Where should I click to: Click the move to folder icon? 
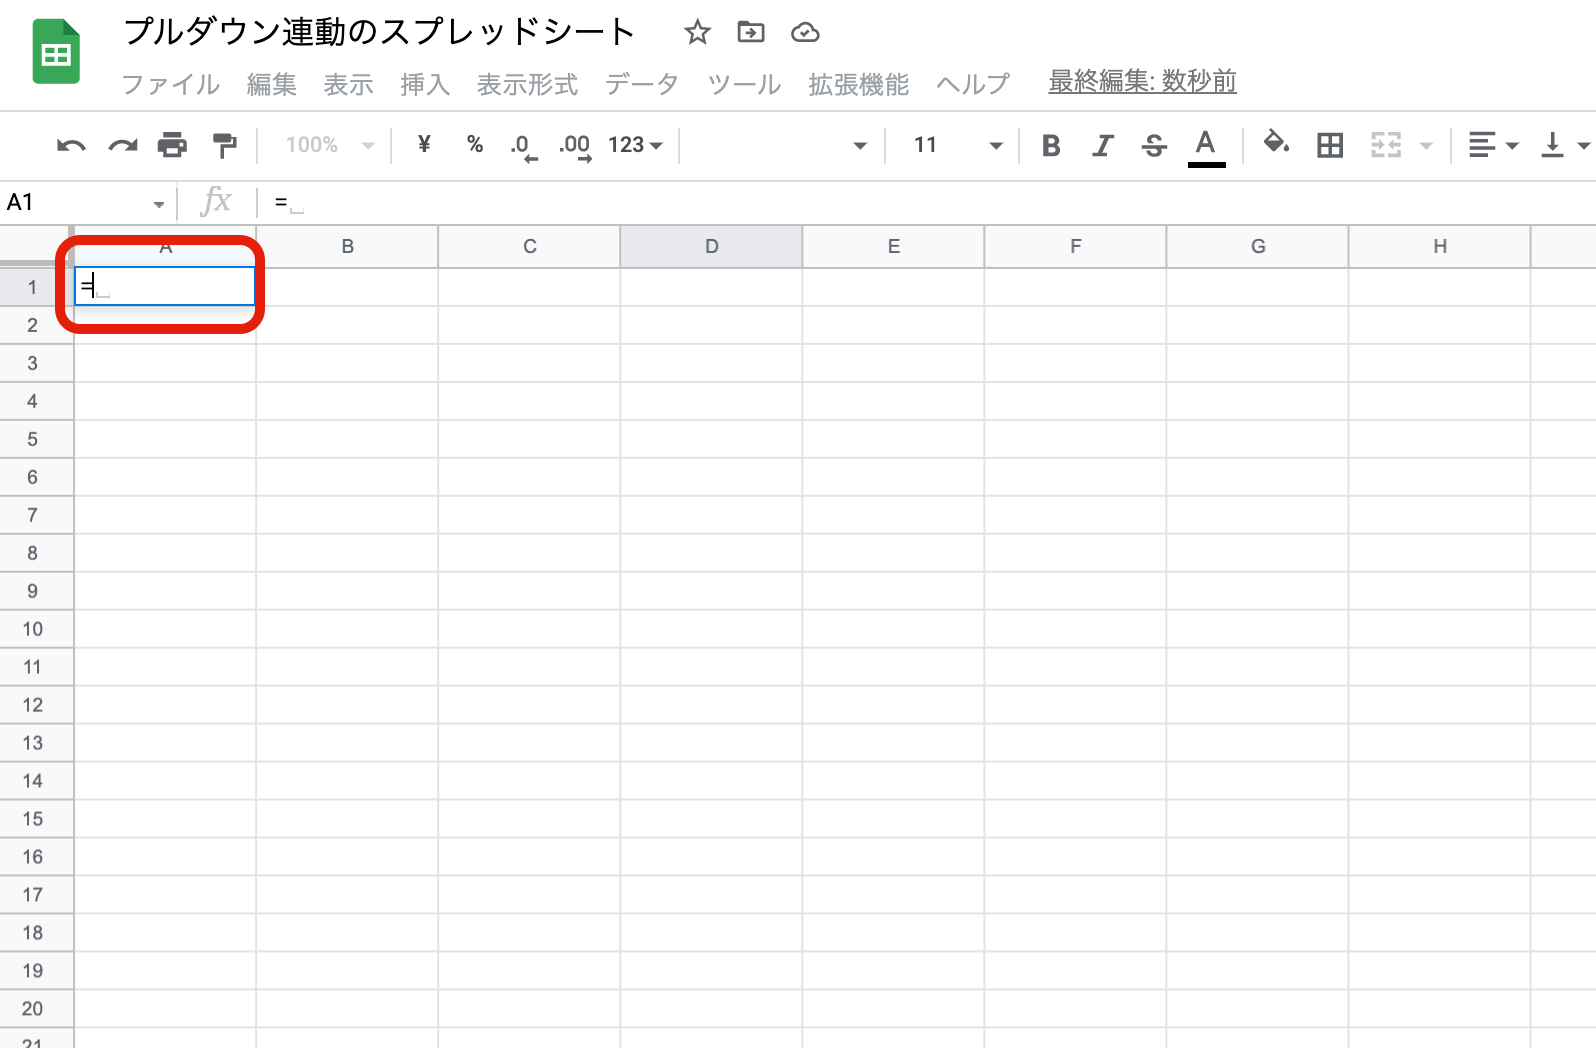751,33
